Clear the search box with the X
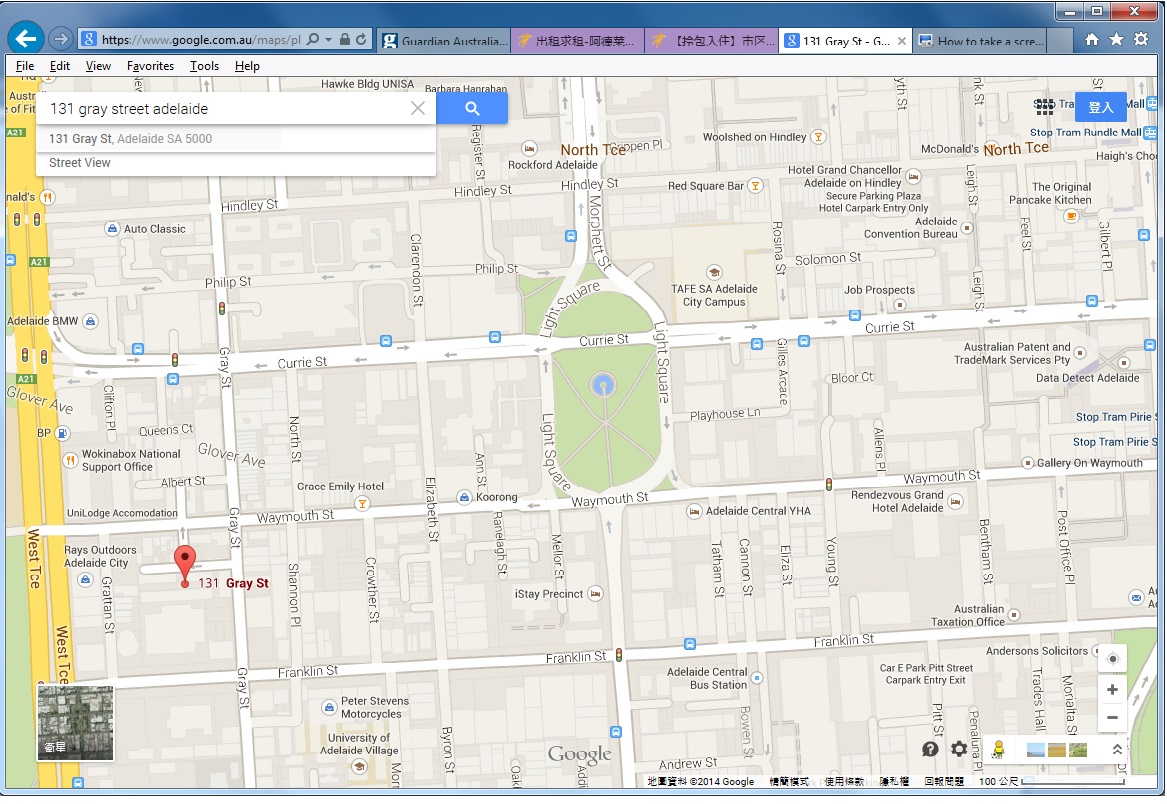The image size is (1167, 804). [418, 109]
